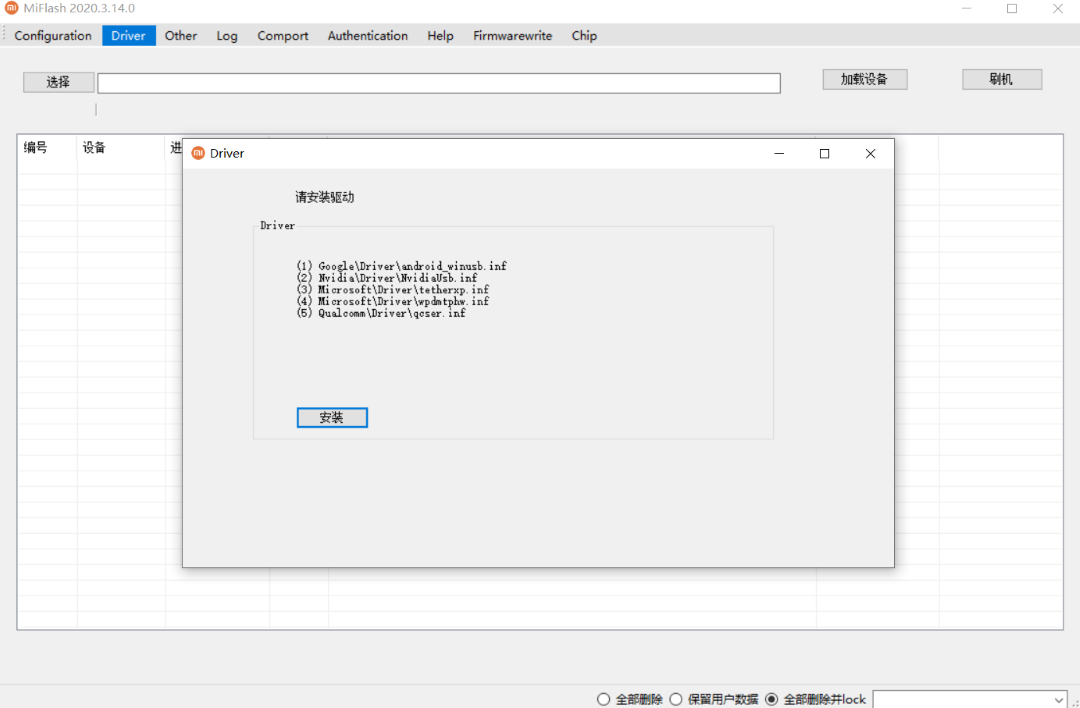The height and width of the screenshot is (708, 1080).
Task: Click the 选择 browse button
Action: pos(58,82)
